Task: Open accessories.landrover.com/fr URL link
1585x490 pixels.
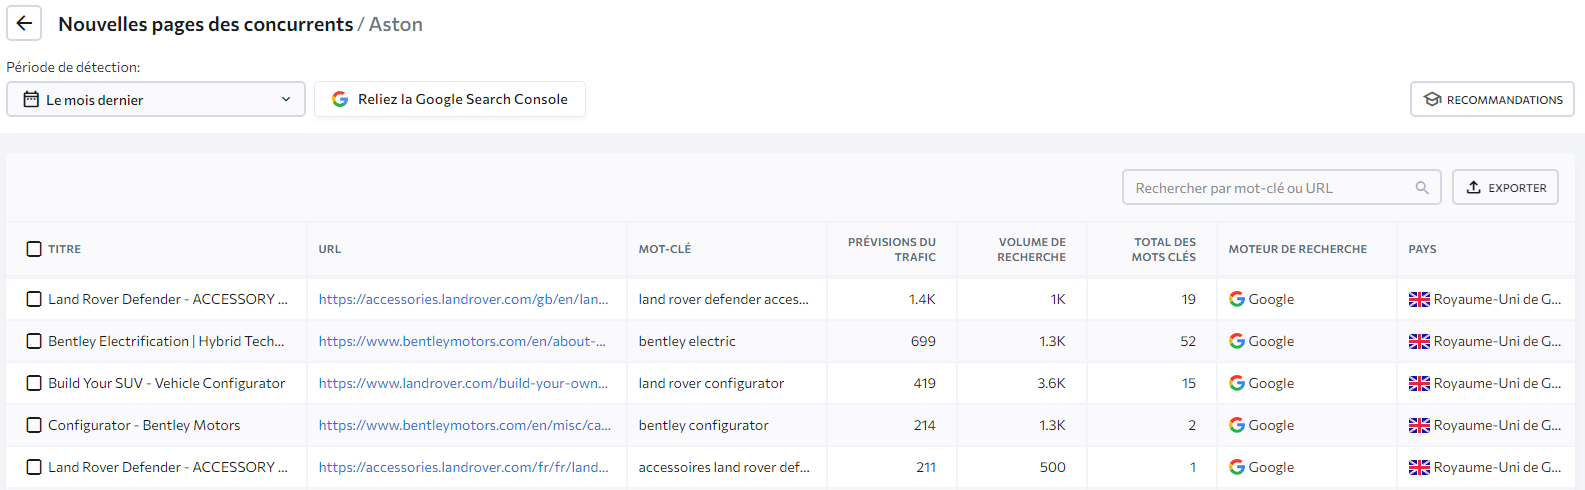Action: tap(464, 467)
